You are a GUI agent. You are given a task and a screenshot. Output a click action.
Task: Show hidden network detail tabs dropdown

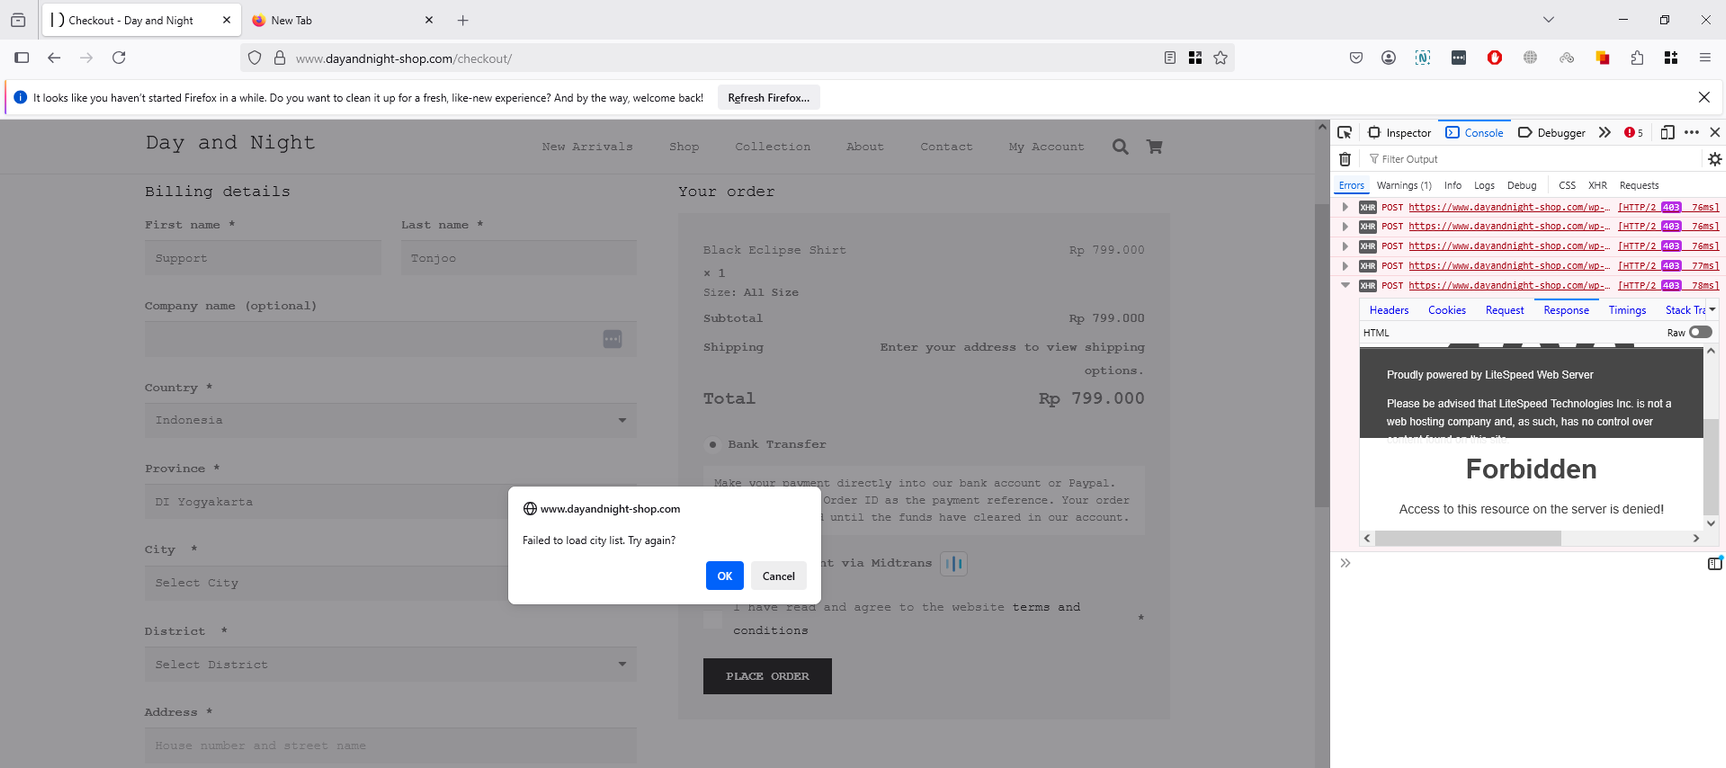[x=1712, y=310]
